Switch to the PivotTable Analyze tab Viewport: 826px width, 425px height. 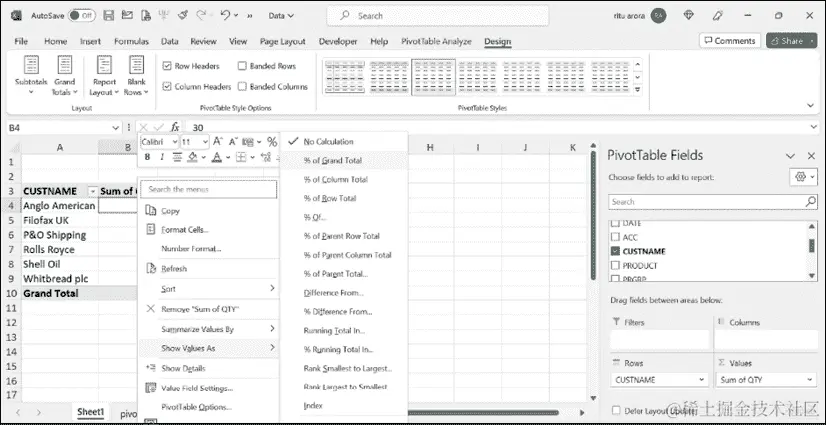click(x=436, y=41)
